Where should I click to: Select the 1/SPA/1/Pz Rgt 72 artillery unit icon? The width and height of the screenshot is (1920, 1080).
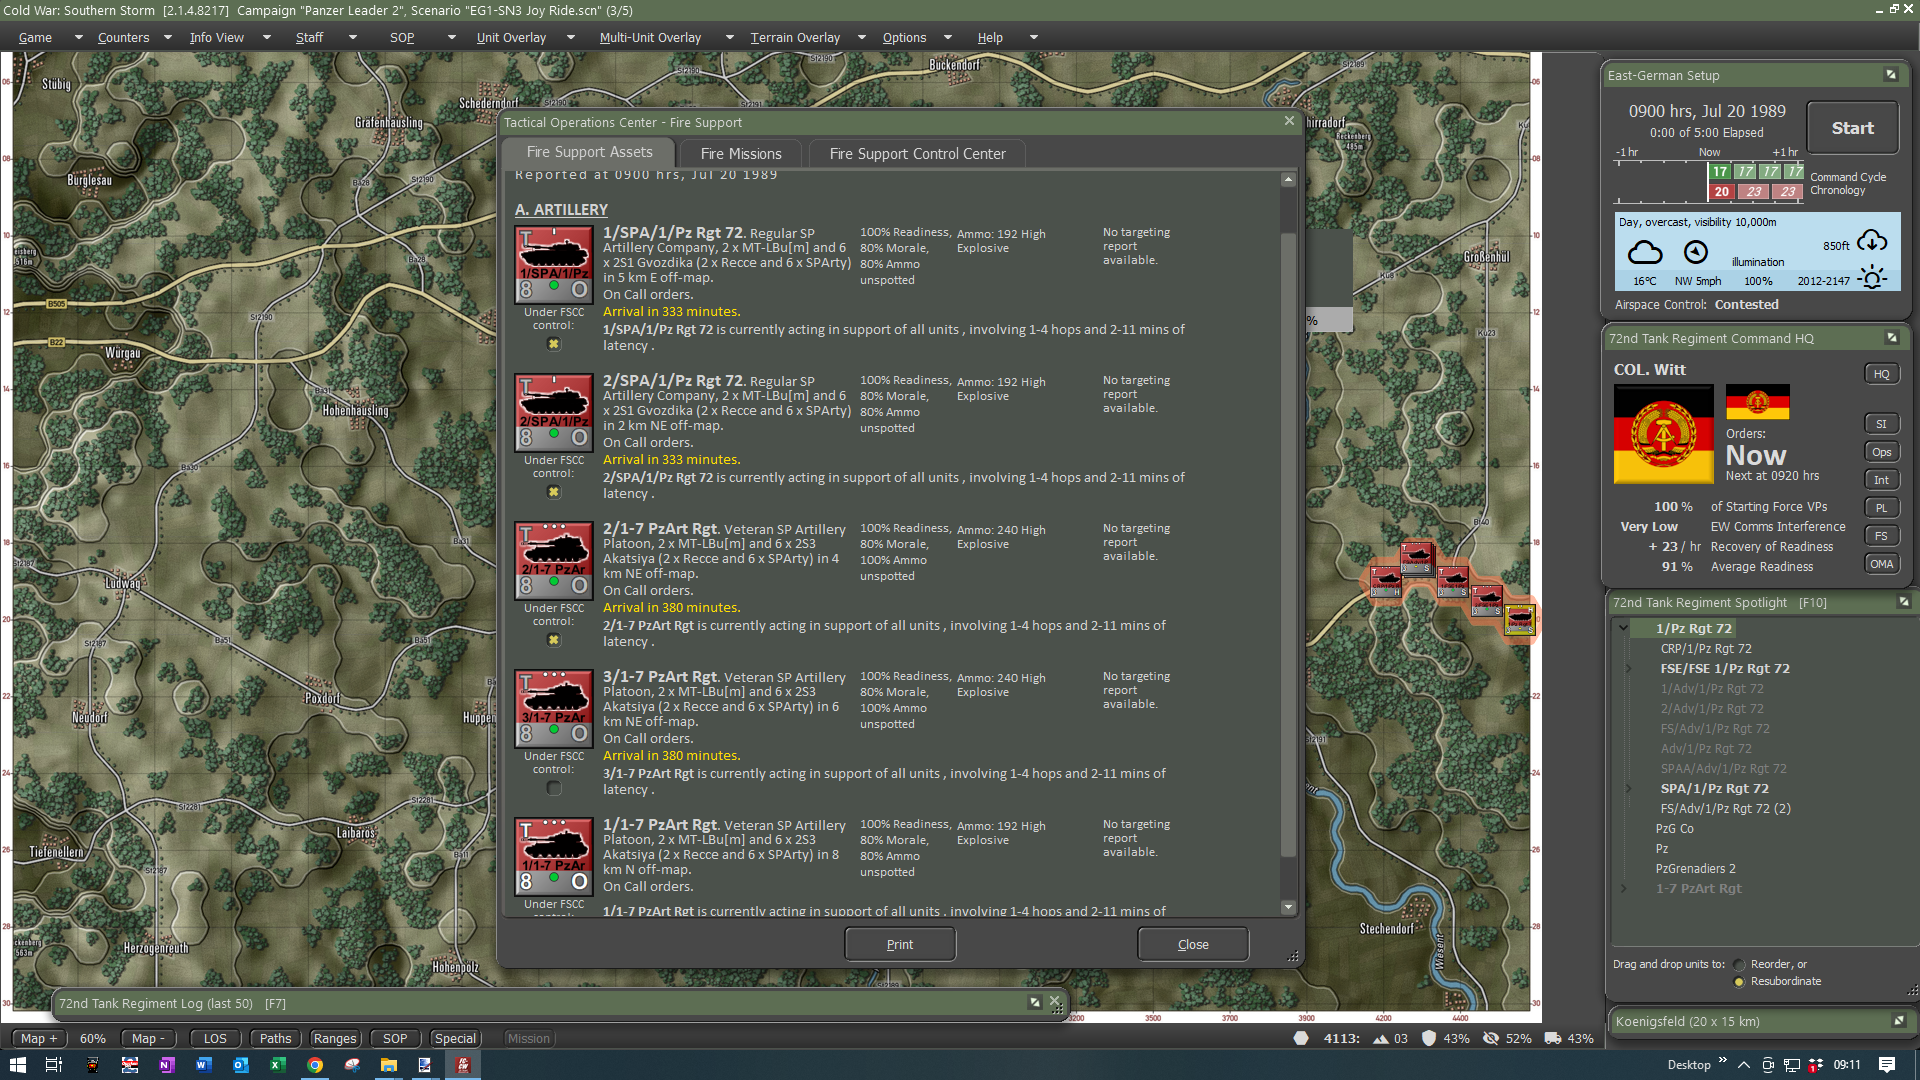pos(553,264)
